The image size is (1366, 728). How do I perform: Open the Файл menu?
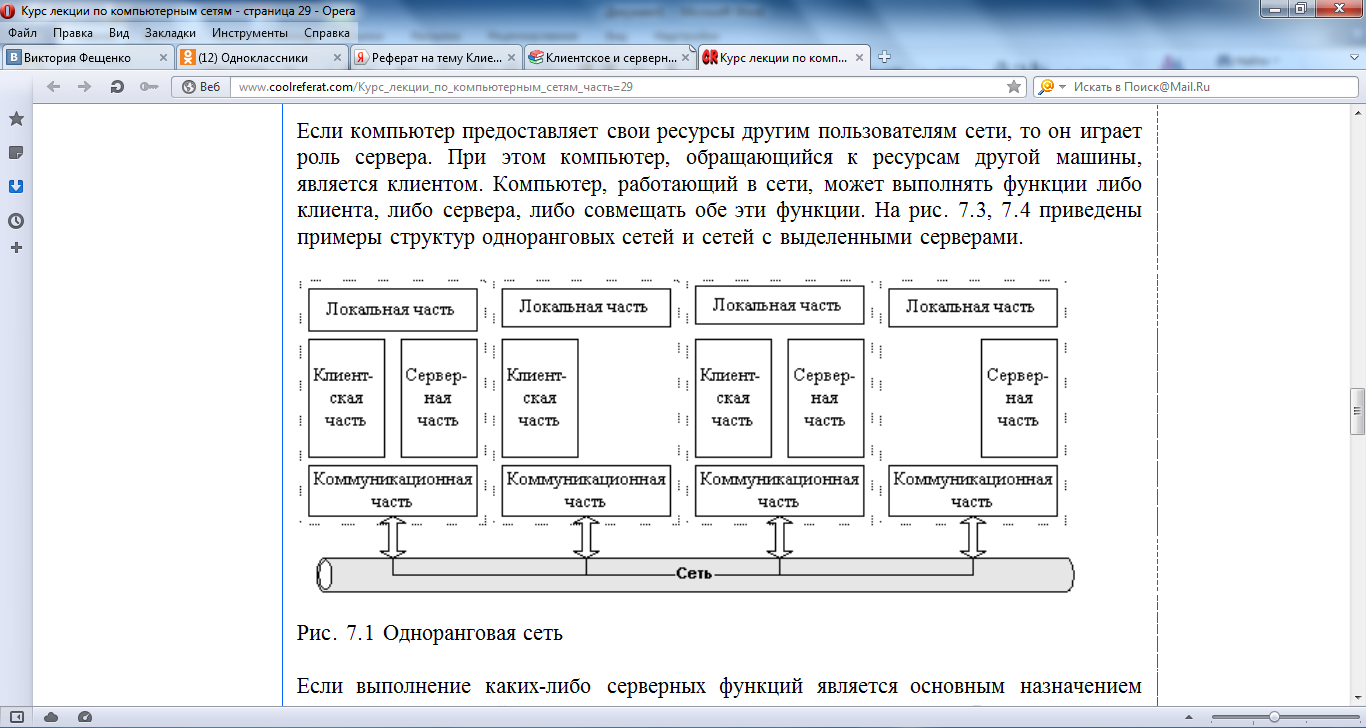point(22,32)
